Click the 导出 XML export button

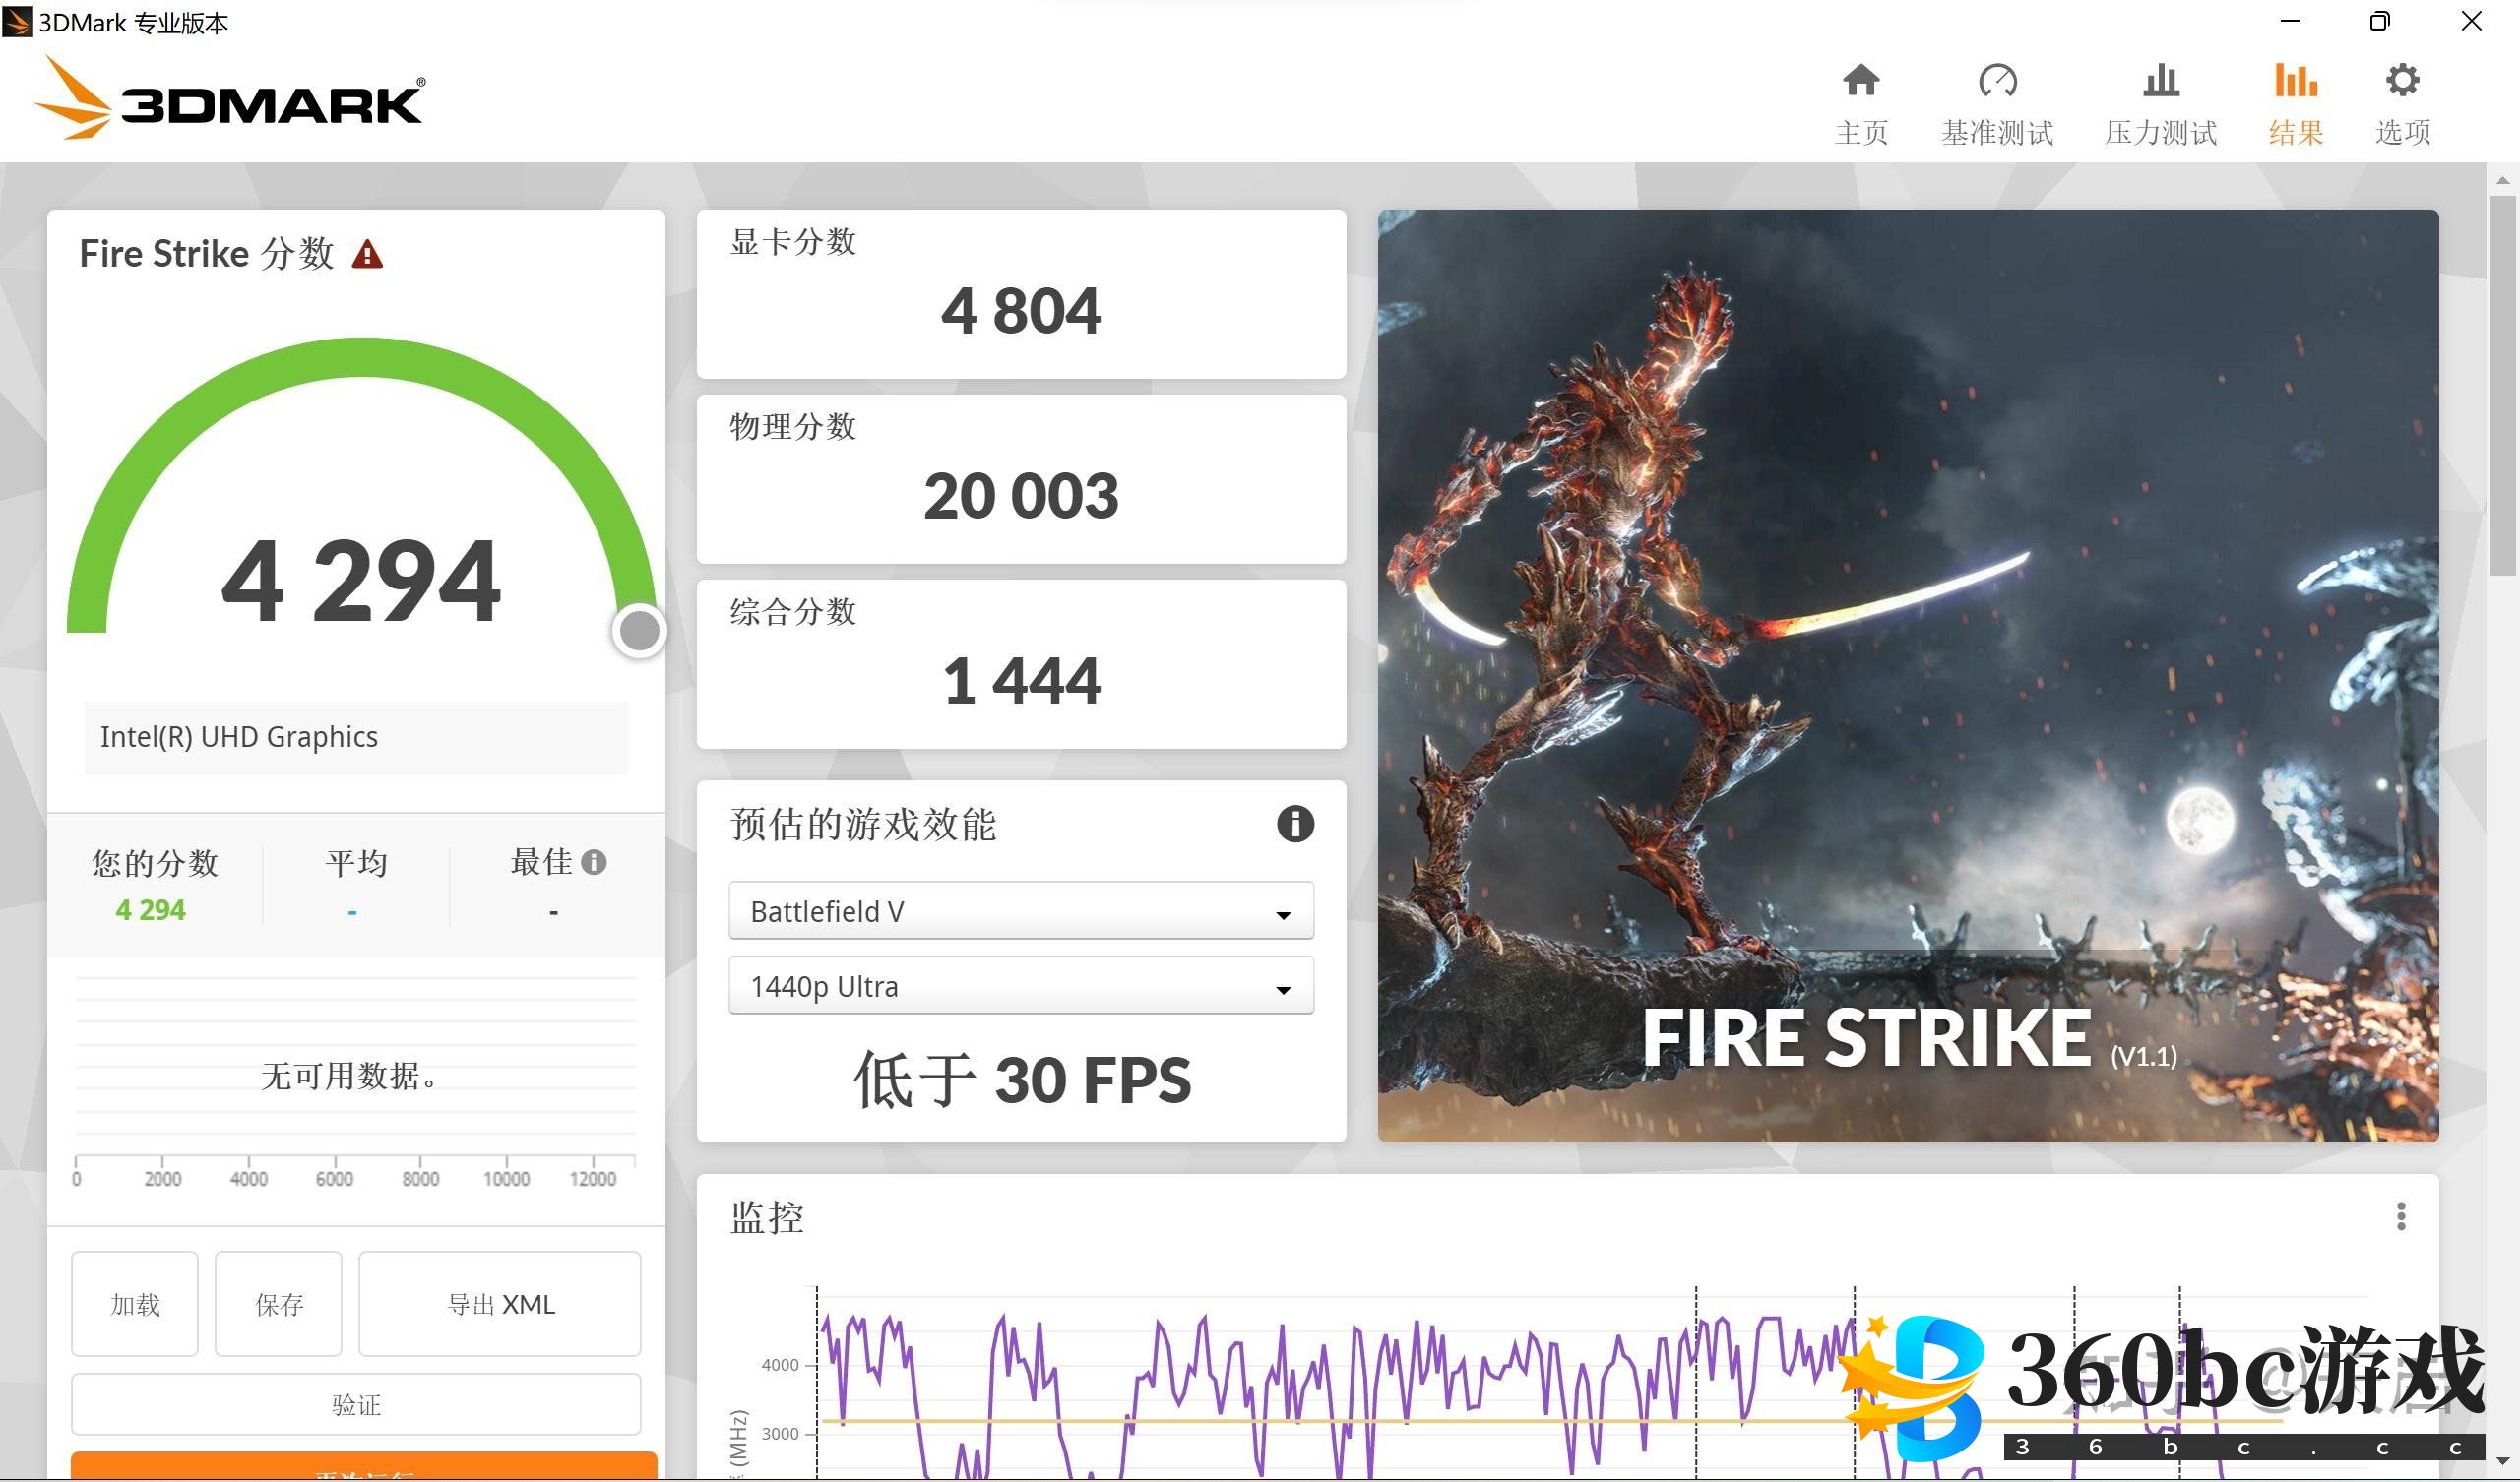(x=500, y=1304)
